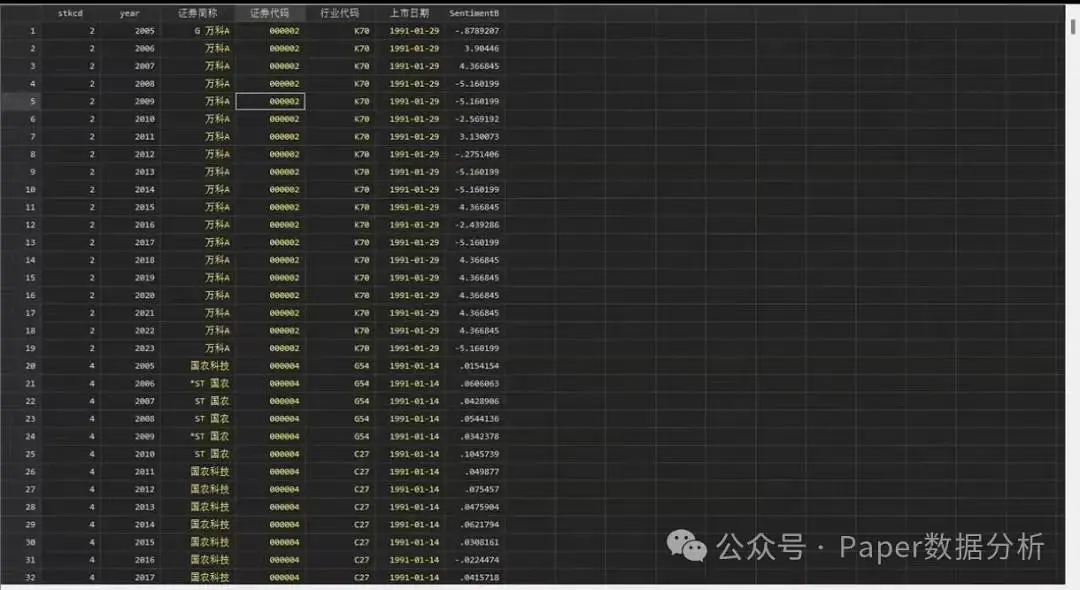Click the K70 industry code in row 1
Screen dimensions: 1080x590
pyautogui.click(x=362, y=31)
